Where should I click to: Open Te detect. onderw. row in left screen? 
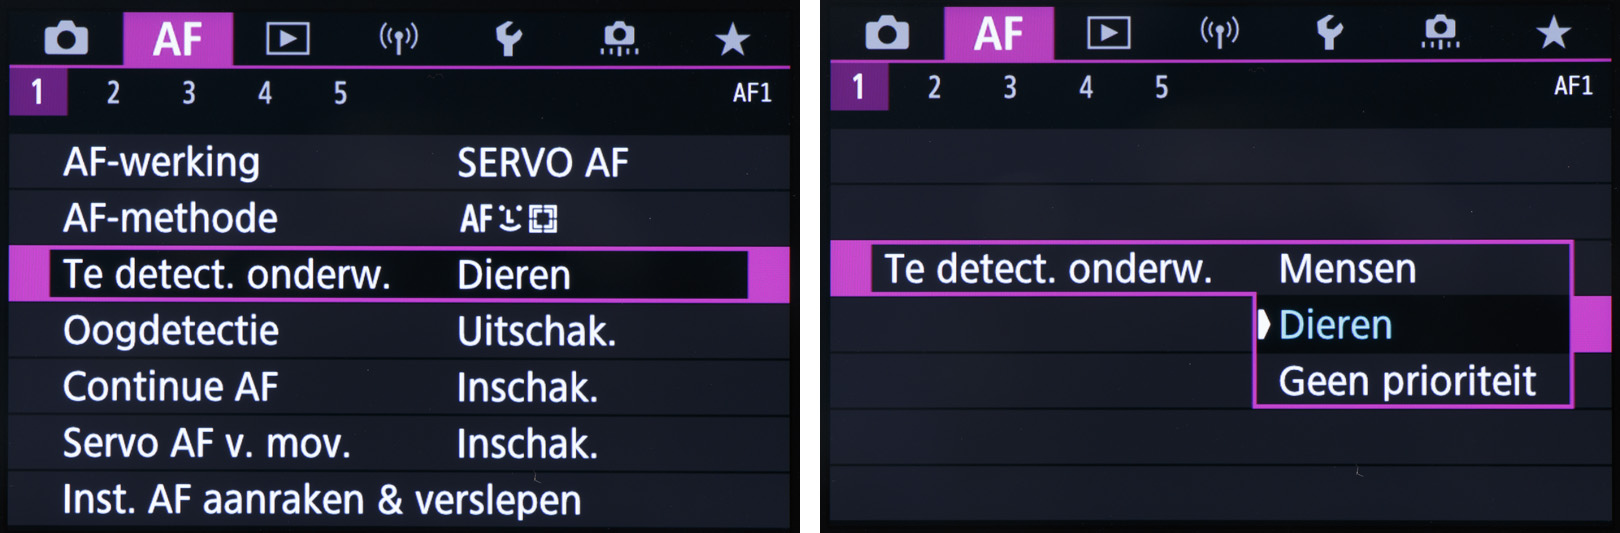coord(398,274)
